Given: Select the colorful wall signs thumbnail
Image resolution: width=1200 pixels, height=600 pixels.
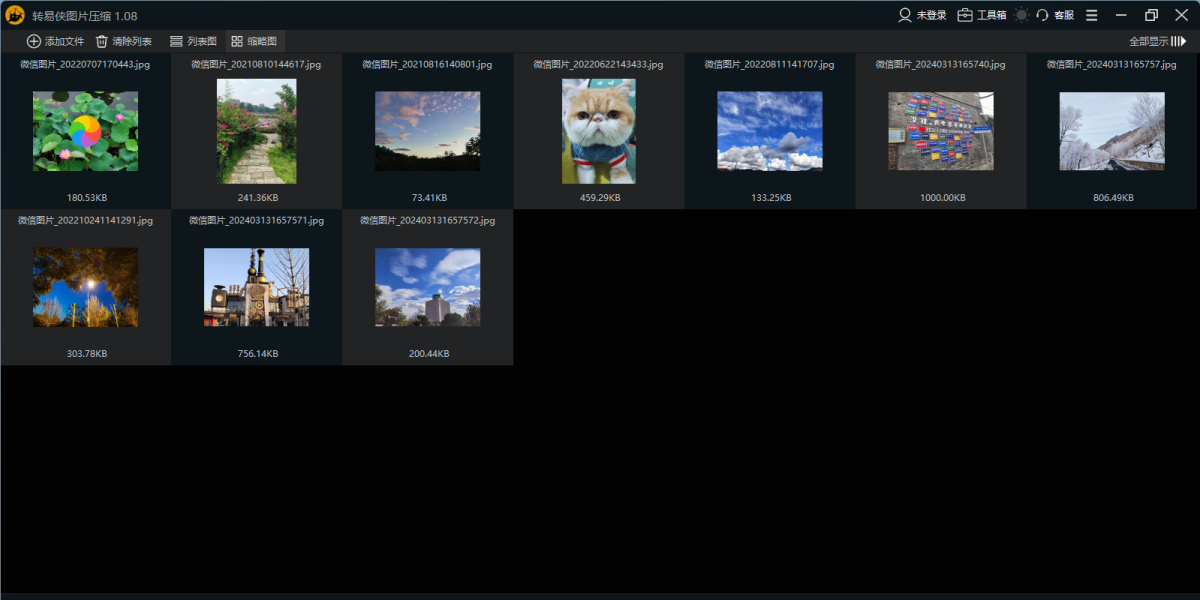Looking at the screenshot, I should point(940,131).
